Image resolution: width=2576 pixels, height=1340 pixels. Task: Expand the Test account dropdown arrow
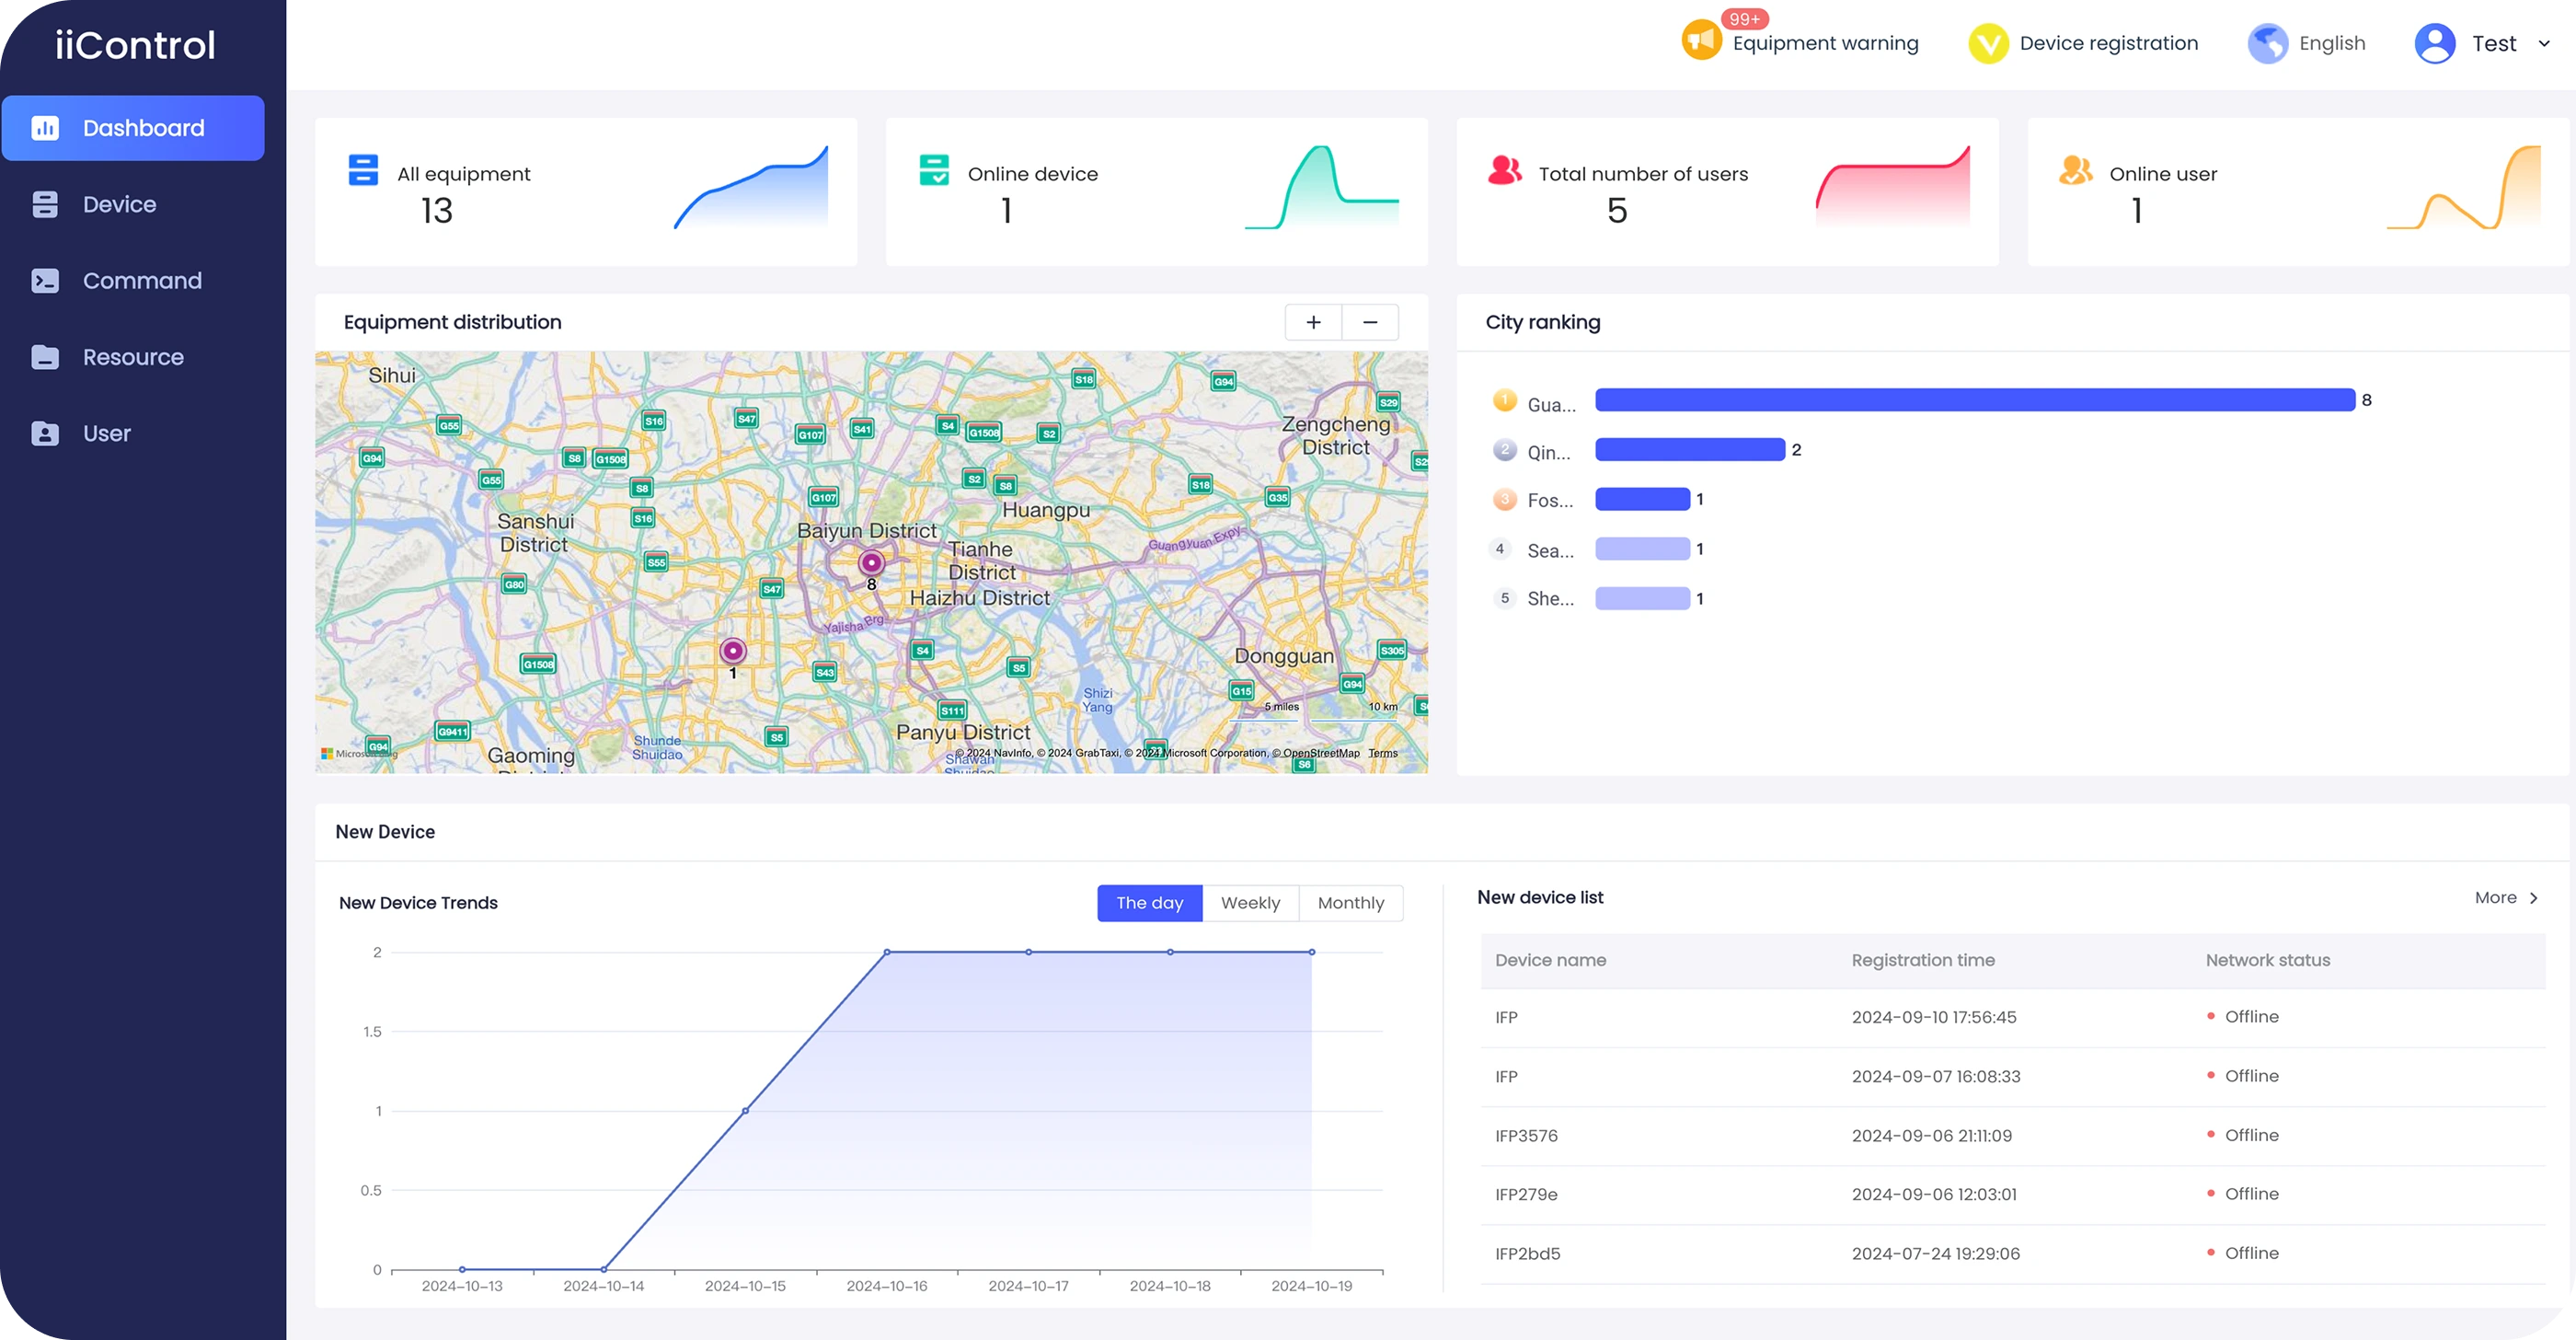(2544, 44)
